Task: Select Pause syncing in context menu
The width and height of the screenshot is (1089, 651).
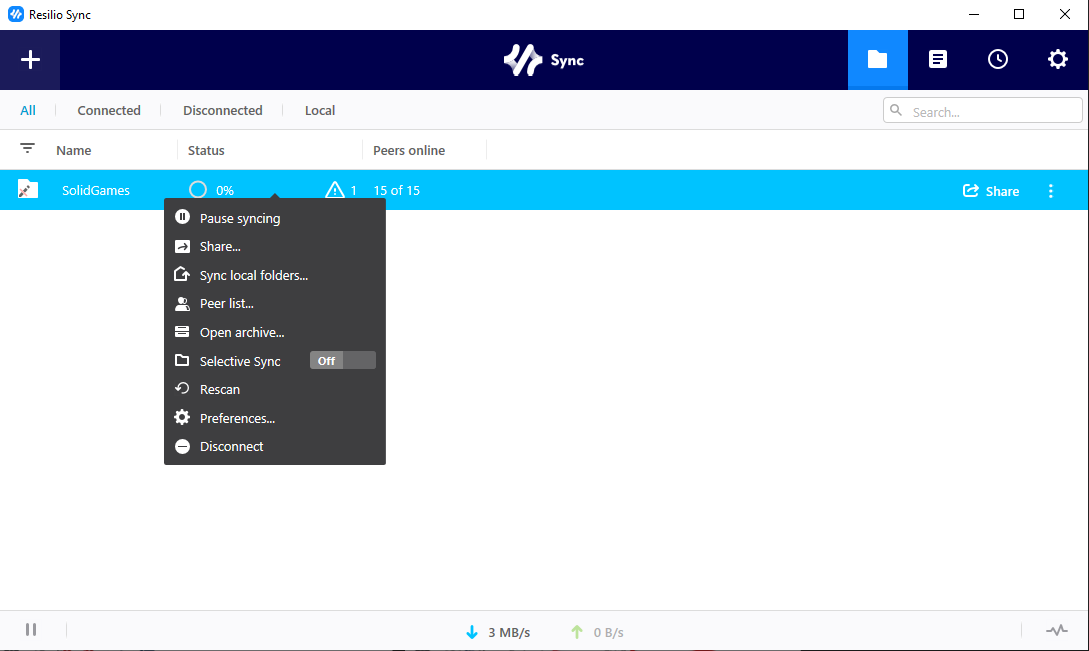Action: pos(274,218)
